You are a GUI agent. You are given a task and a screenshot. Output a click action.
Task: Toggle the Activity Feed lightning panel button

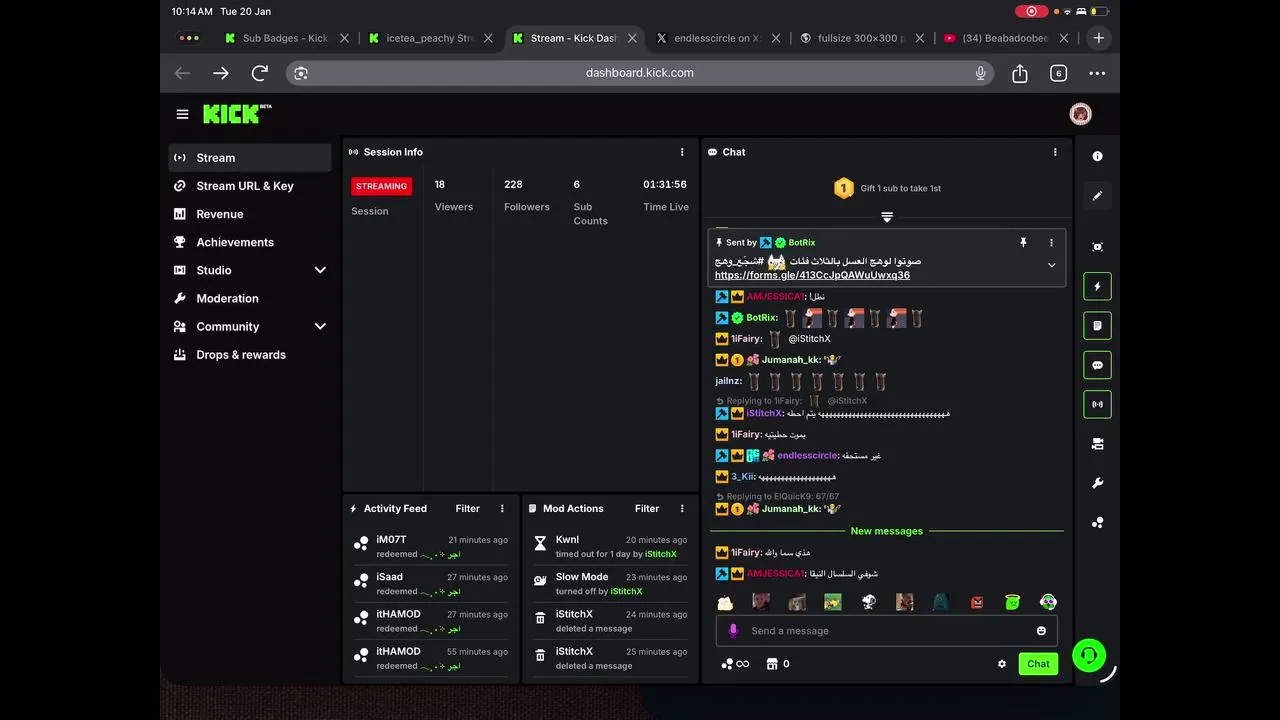(1097, 286)
